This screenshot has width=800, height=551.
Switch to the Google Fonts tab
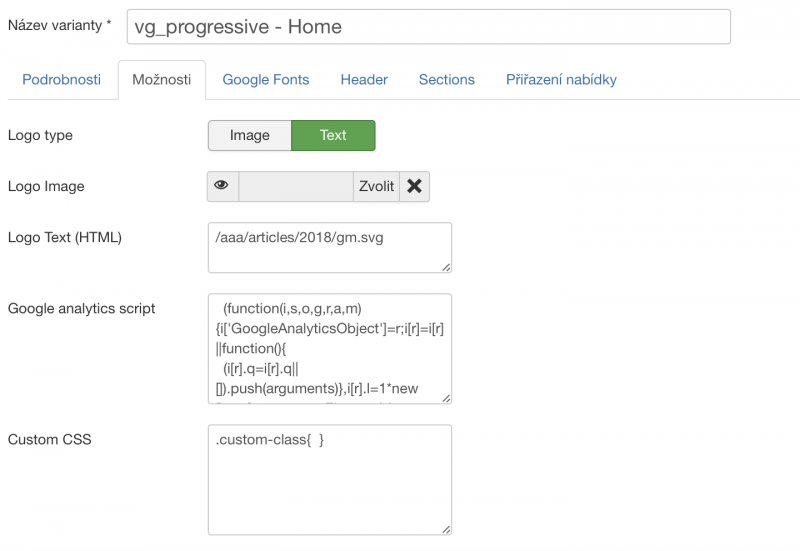point(265,79)
